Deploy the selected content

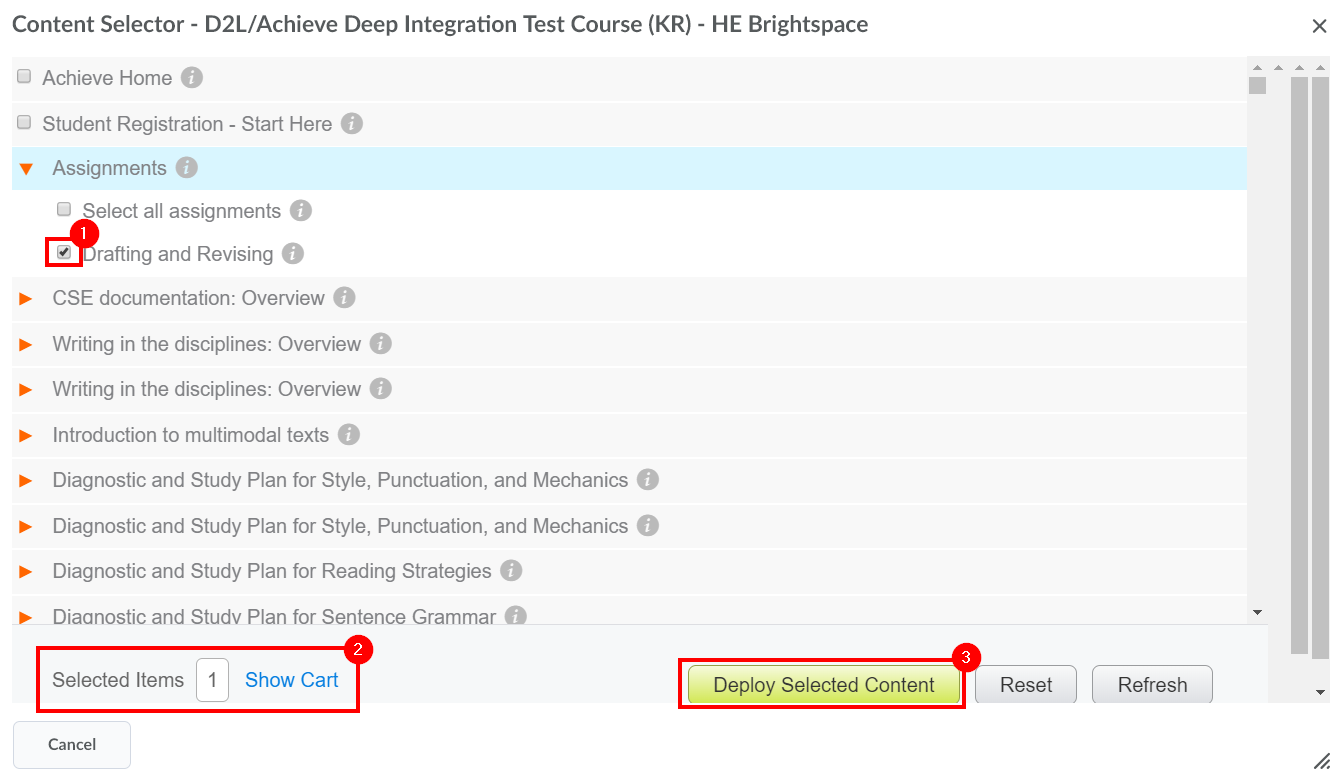pos(822,685)
